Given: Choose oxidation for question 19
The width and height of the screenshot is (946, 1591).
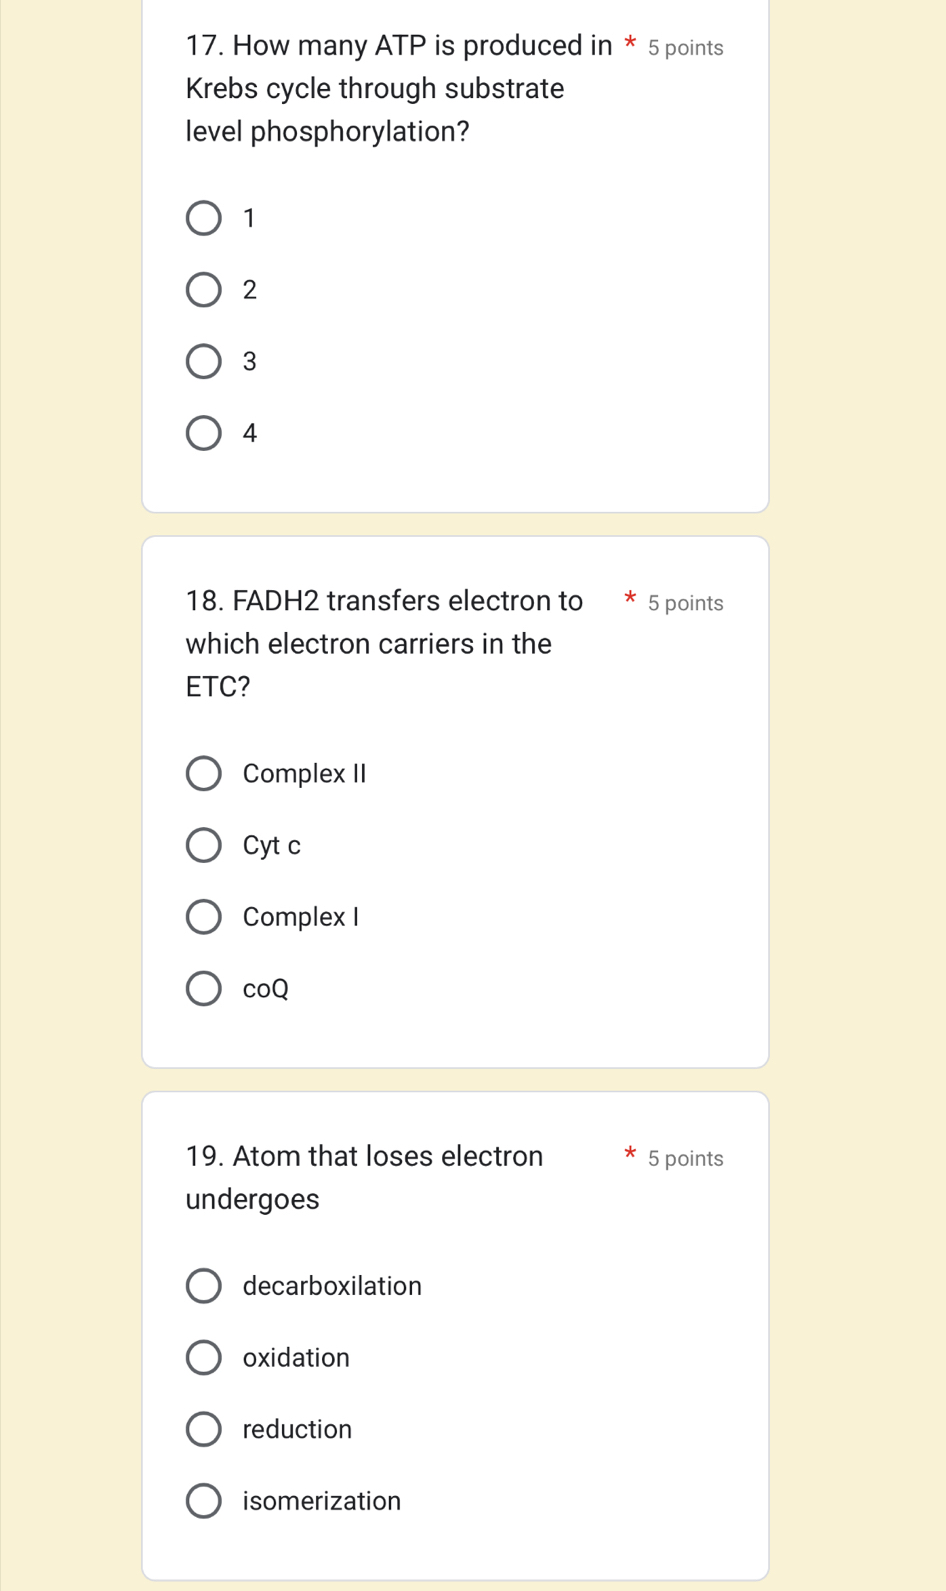Looking at the screenshot, I should [x=204, y=1358].
